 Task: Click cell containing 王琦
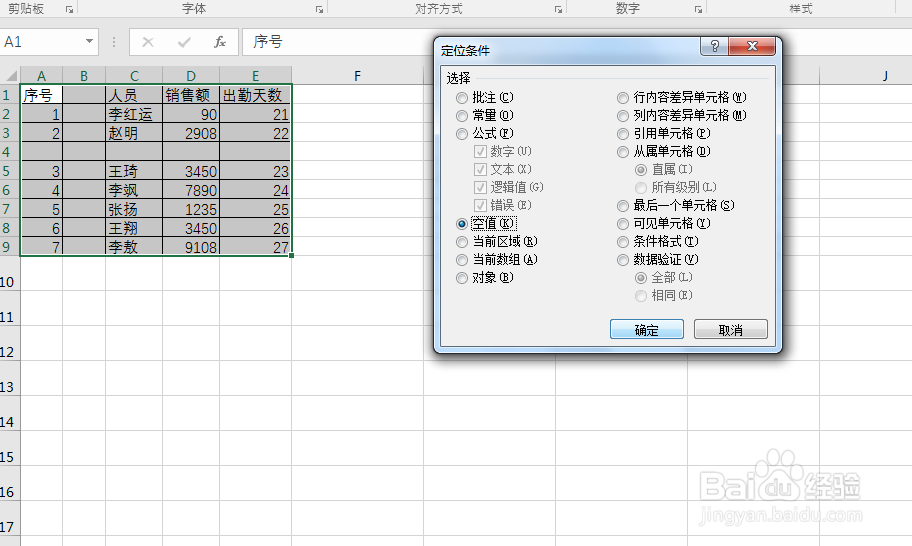coord(134,172)
